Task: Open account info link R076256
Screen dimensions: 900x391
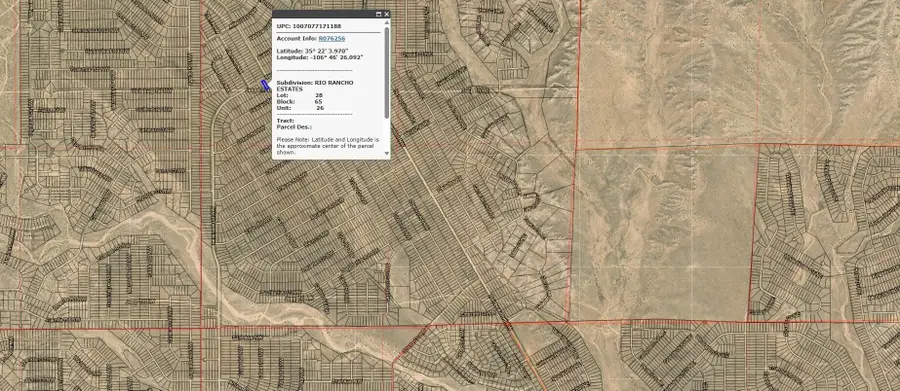Action: [332, 38]
